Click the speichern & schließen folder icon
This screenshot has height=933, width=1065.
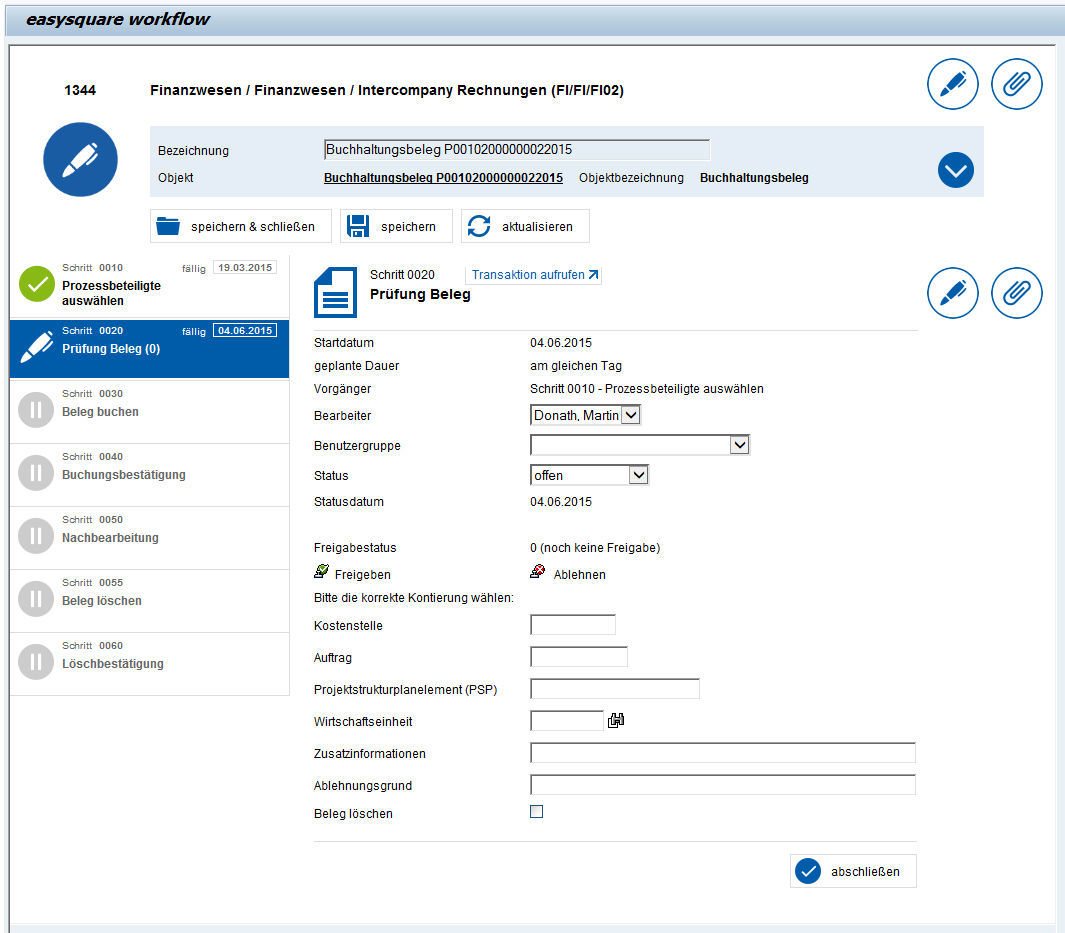click(167, 226)
